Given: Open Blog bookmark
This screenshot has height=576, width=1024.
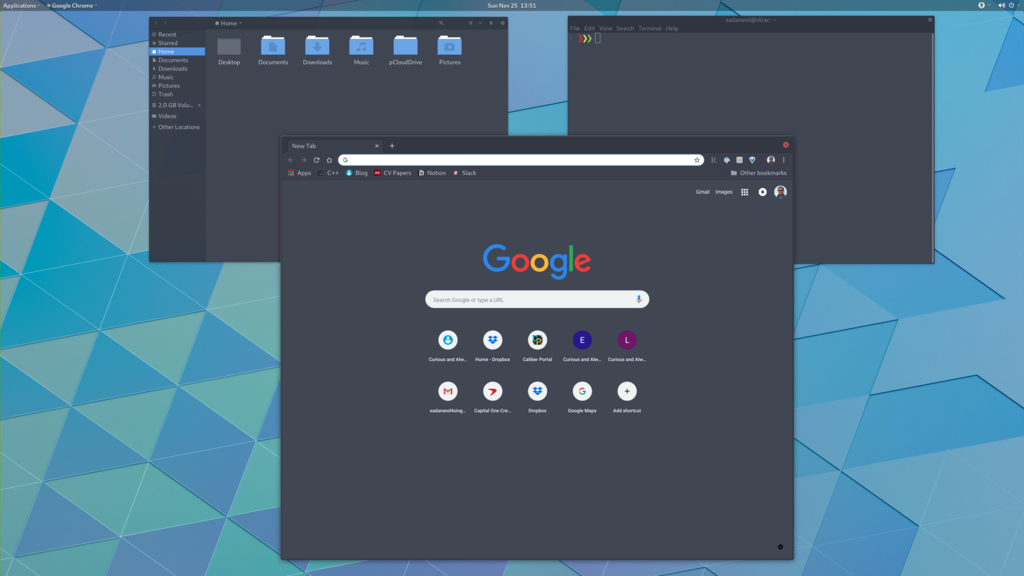Looking at the screenshot, I should [357, 173].
